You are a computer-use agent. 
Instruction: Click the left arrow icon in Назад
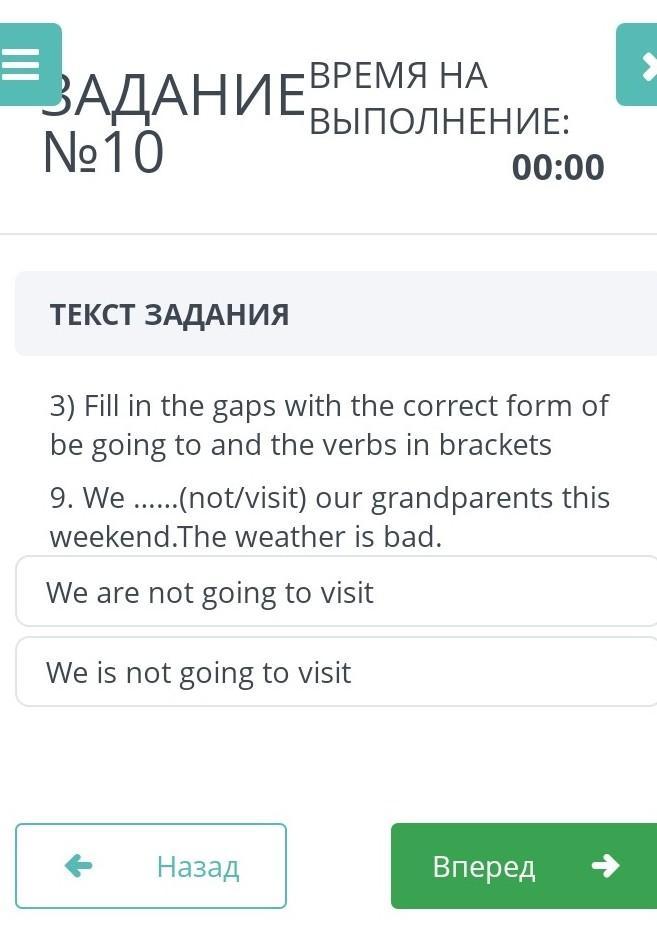click(78, 866)
